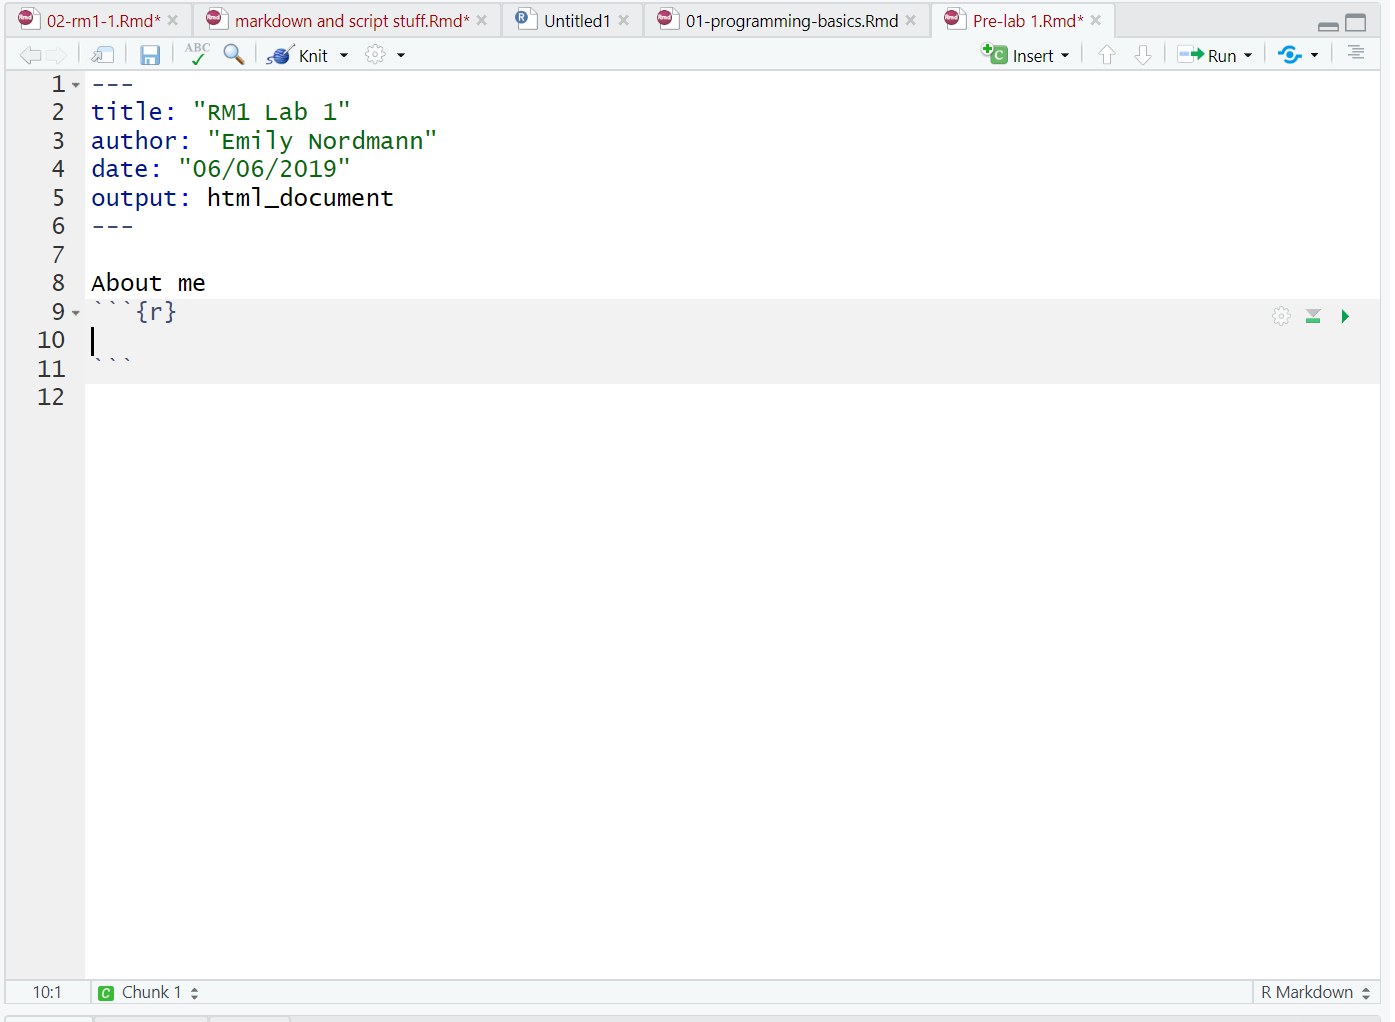Go forward to next source location
The height and width of the screenshot is (1022, 1395).
(57, 56)
